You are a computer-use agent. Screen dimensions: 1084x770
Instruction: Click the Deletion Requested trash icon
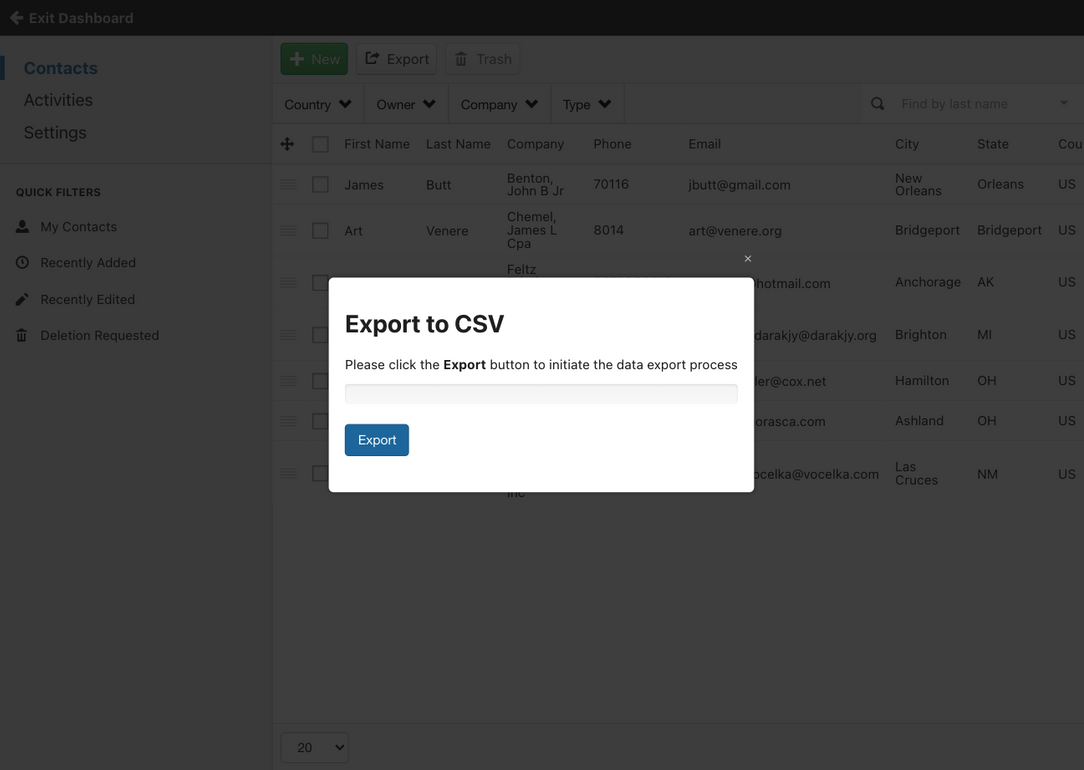pos(22,335)
